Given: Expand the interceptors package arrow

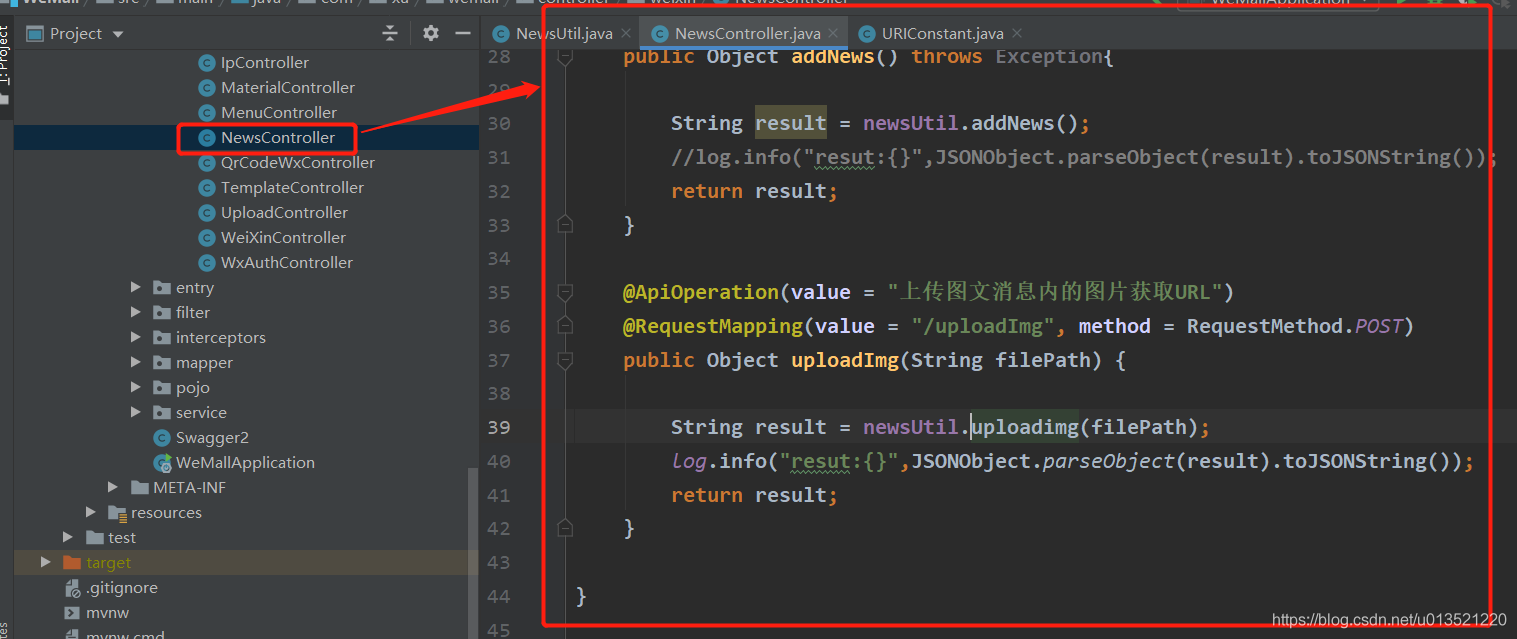Looking at the screenshot, I should pos(136,337).
